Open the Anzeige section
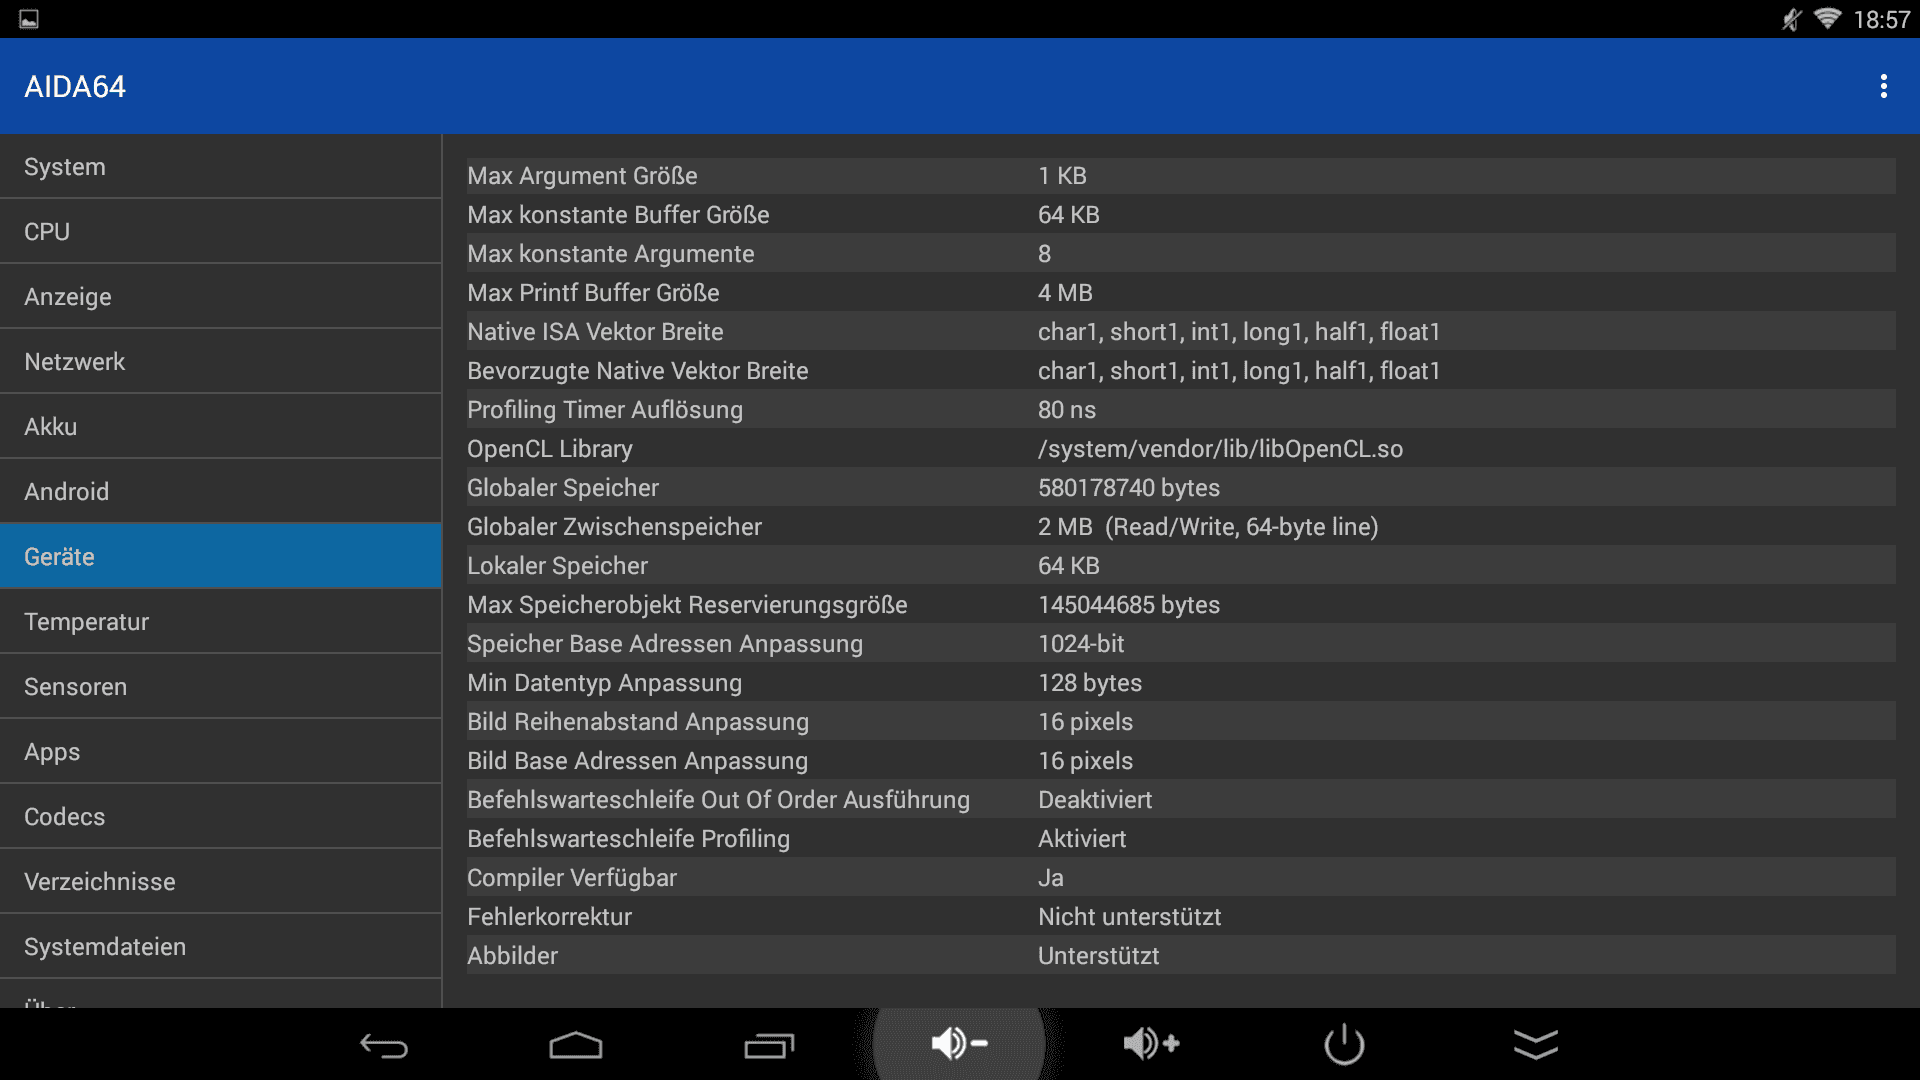The width and height of the screenshot is (1920, 1080). [220, 297]
